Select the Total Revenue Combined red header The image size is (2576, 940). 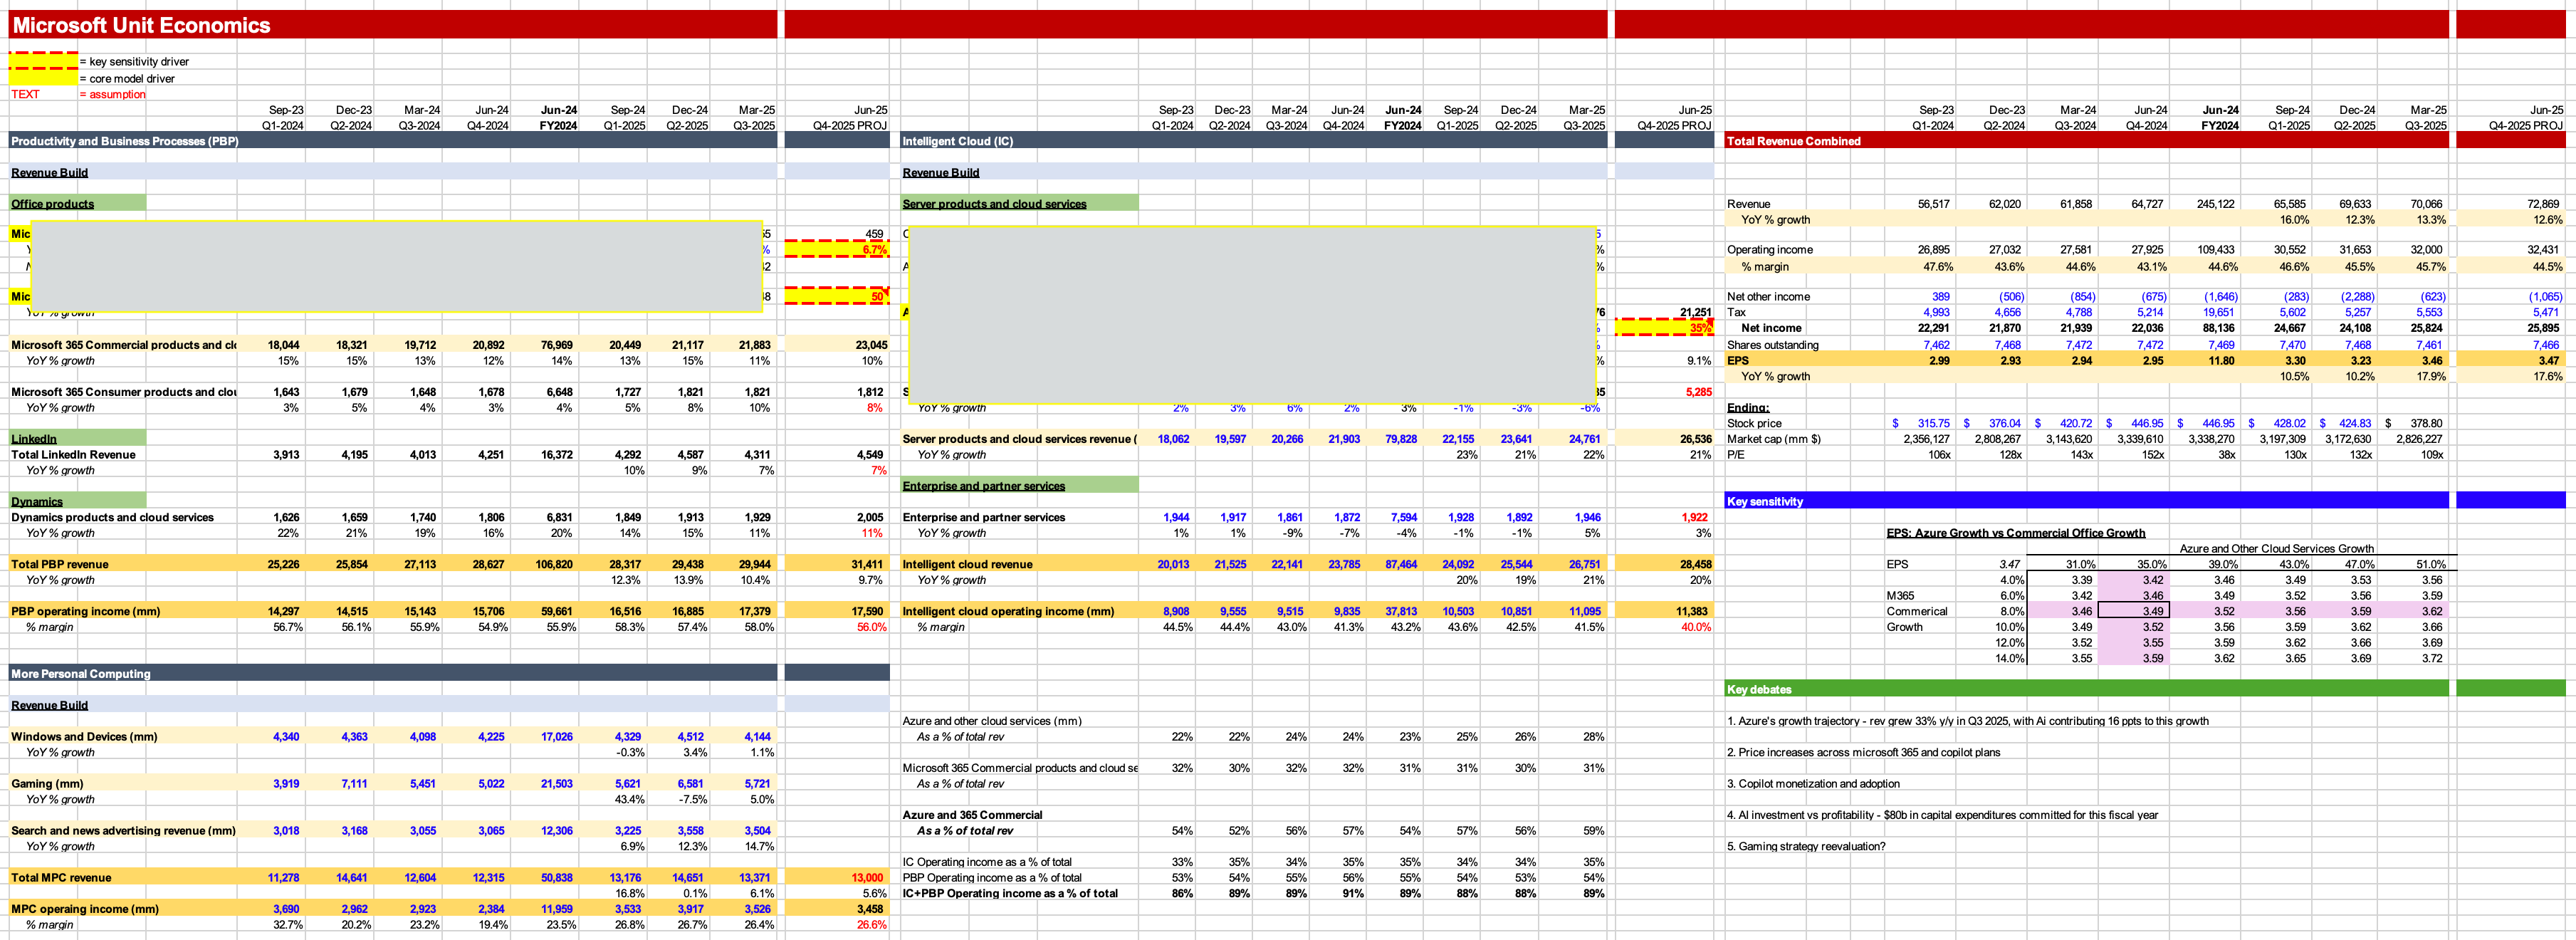(1793, 141)
